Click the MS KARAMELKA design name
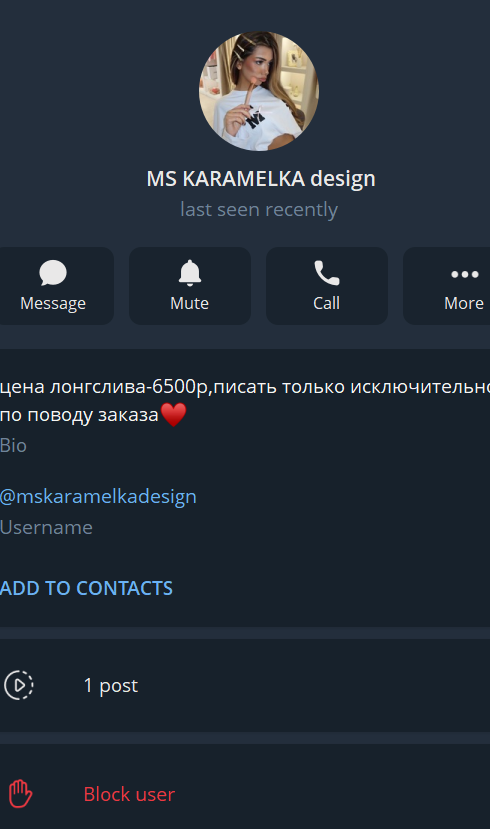The height and width of the screenshot is (829, 490). (x=261, y=179)
